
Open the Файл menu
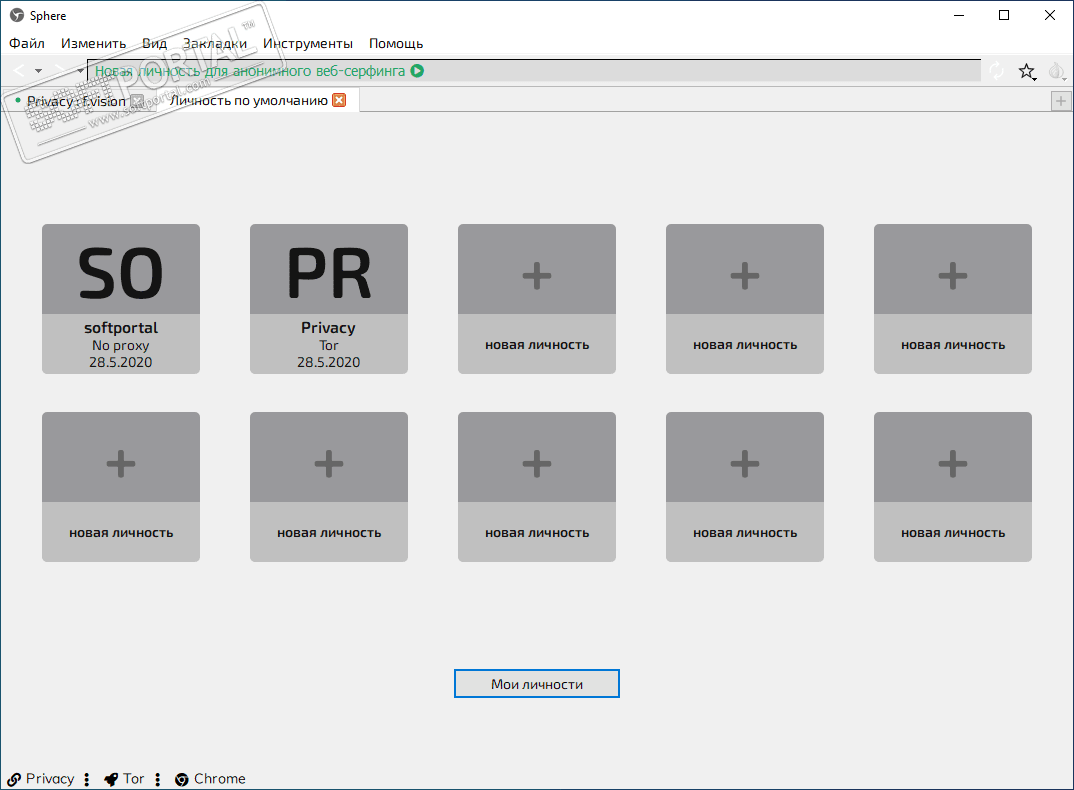point(27,43)
